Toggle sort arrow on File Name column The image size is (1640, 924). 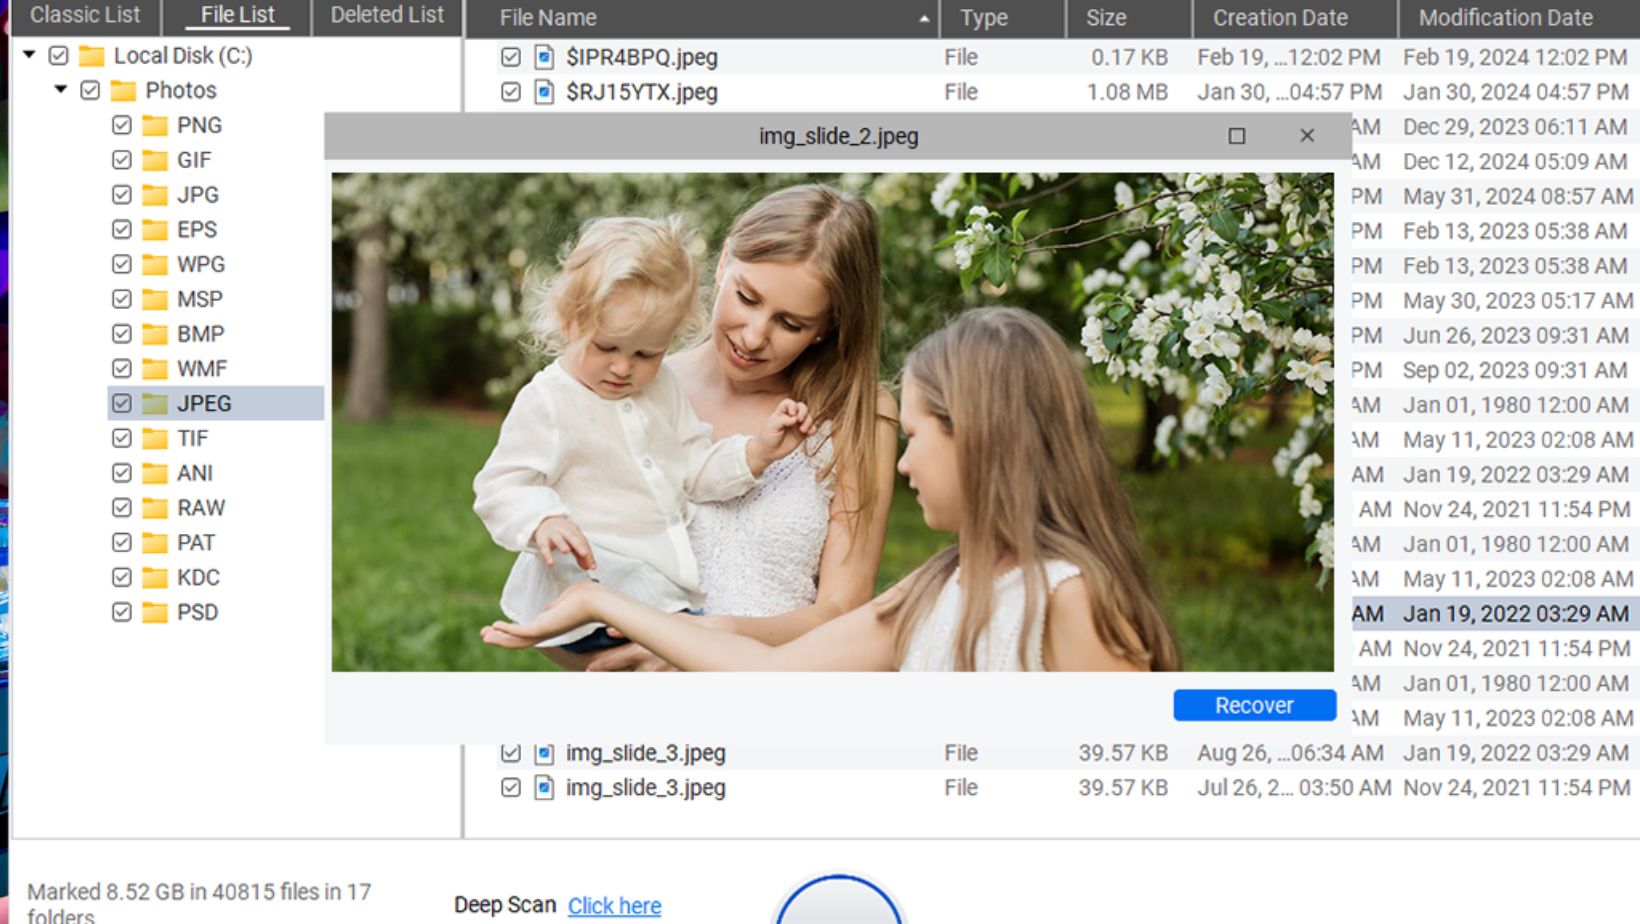(x=924, y=18)
